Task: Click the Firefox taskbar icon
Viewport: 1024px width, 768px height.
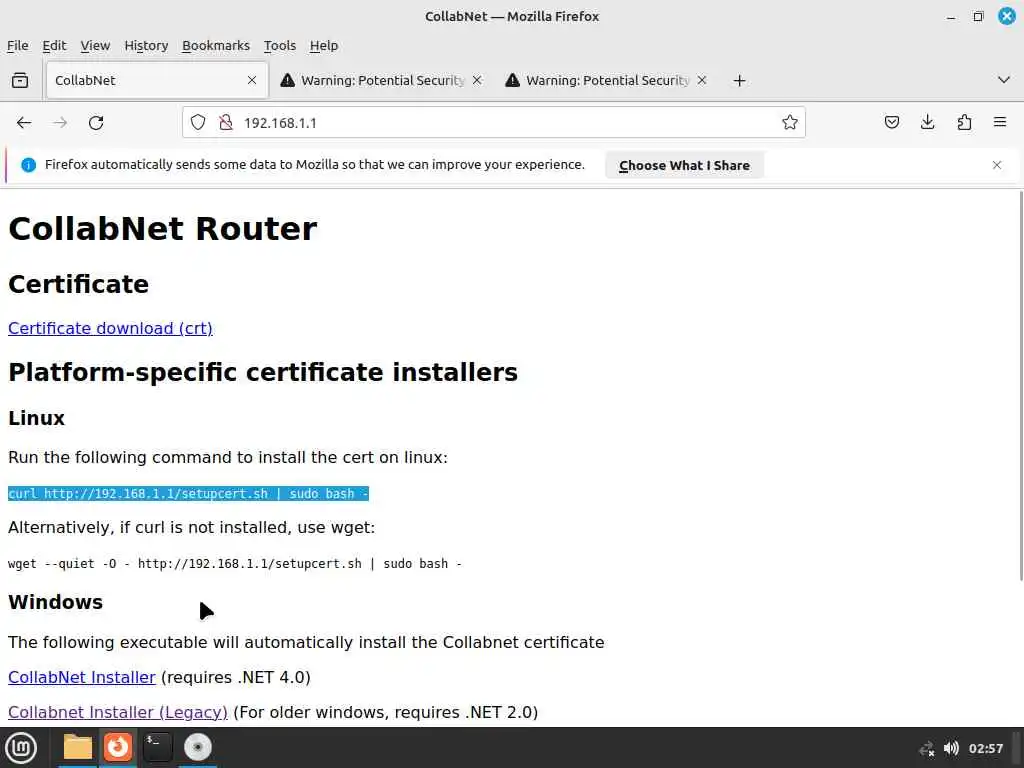Action: pos(118,747)
